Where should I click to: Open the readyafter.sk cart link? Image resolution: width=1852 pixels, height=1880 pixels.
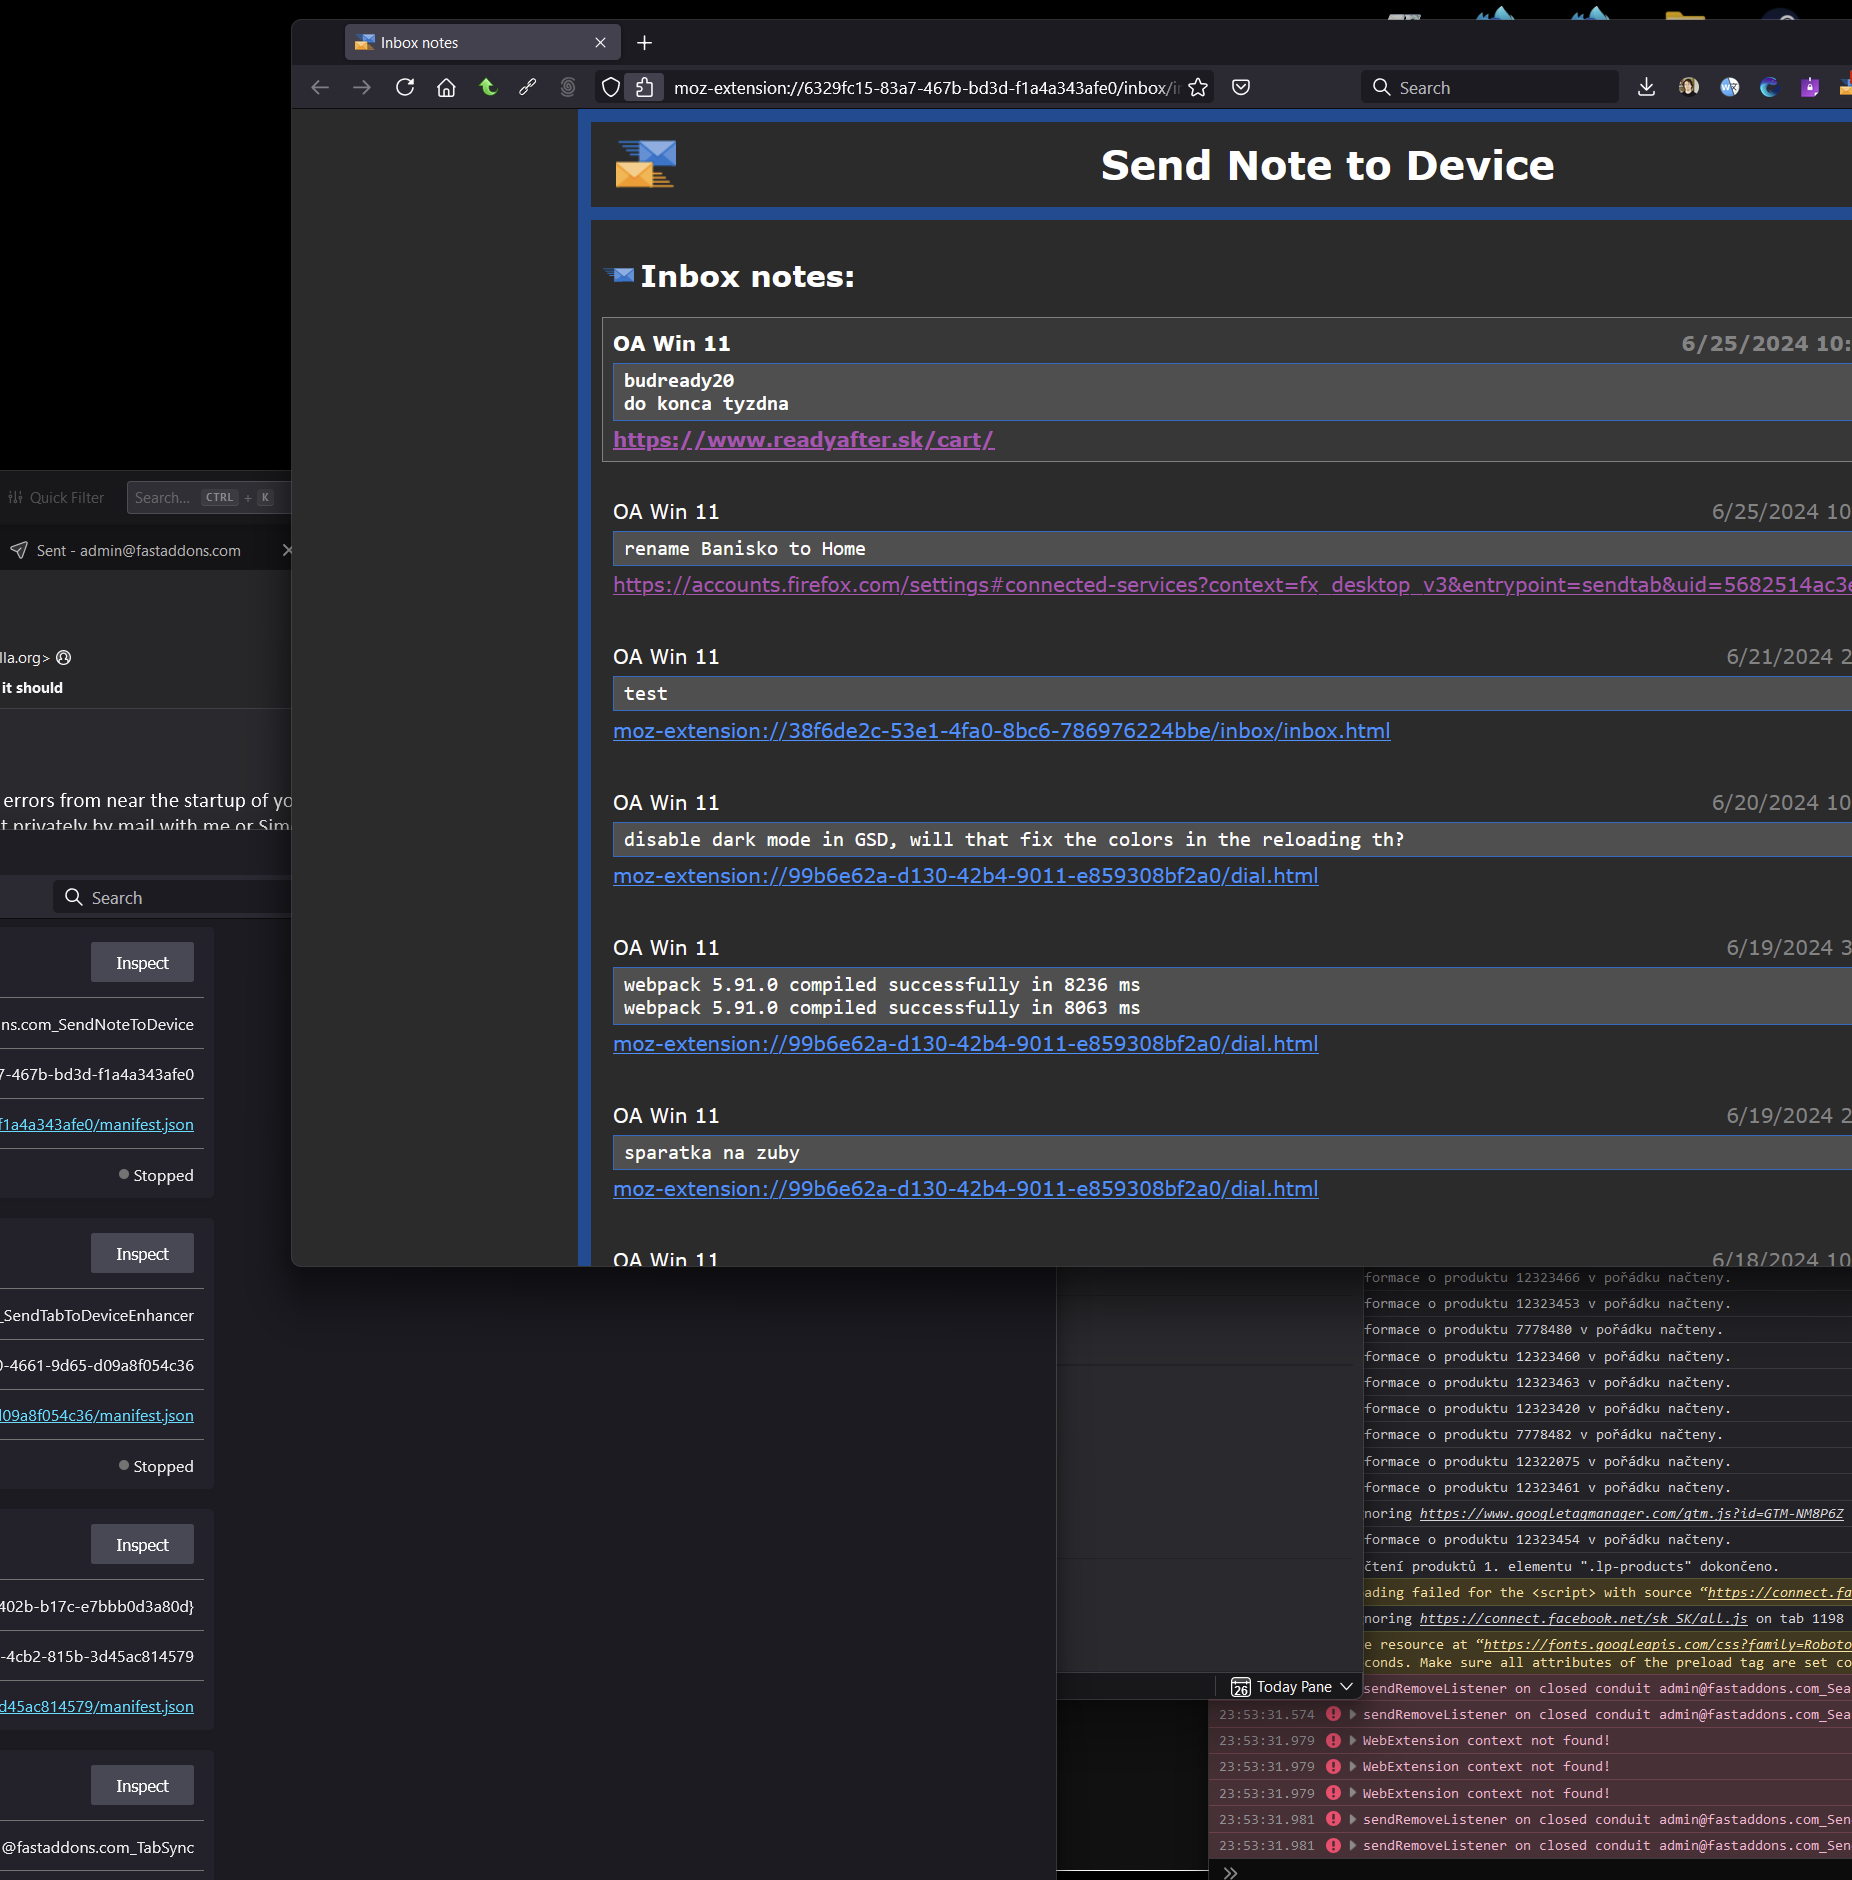click(803, 440)
